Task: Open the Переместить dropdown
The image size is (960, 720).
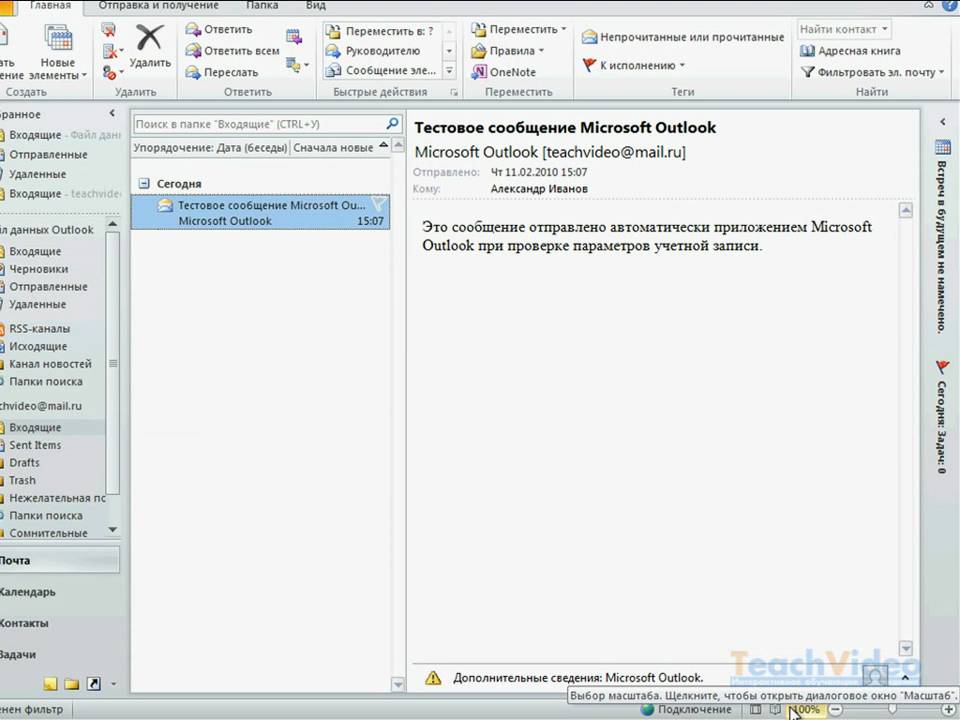Action: point(519,29)
